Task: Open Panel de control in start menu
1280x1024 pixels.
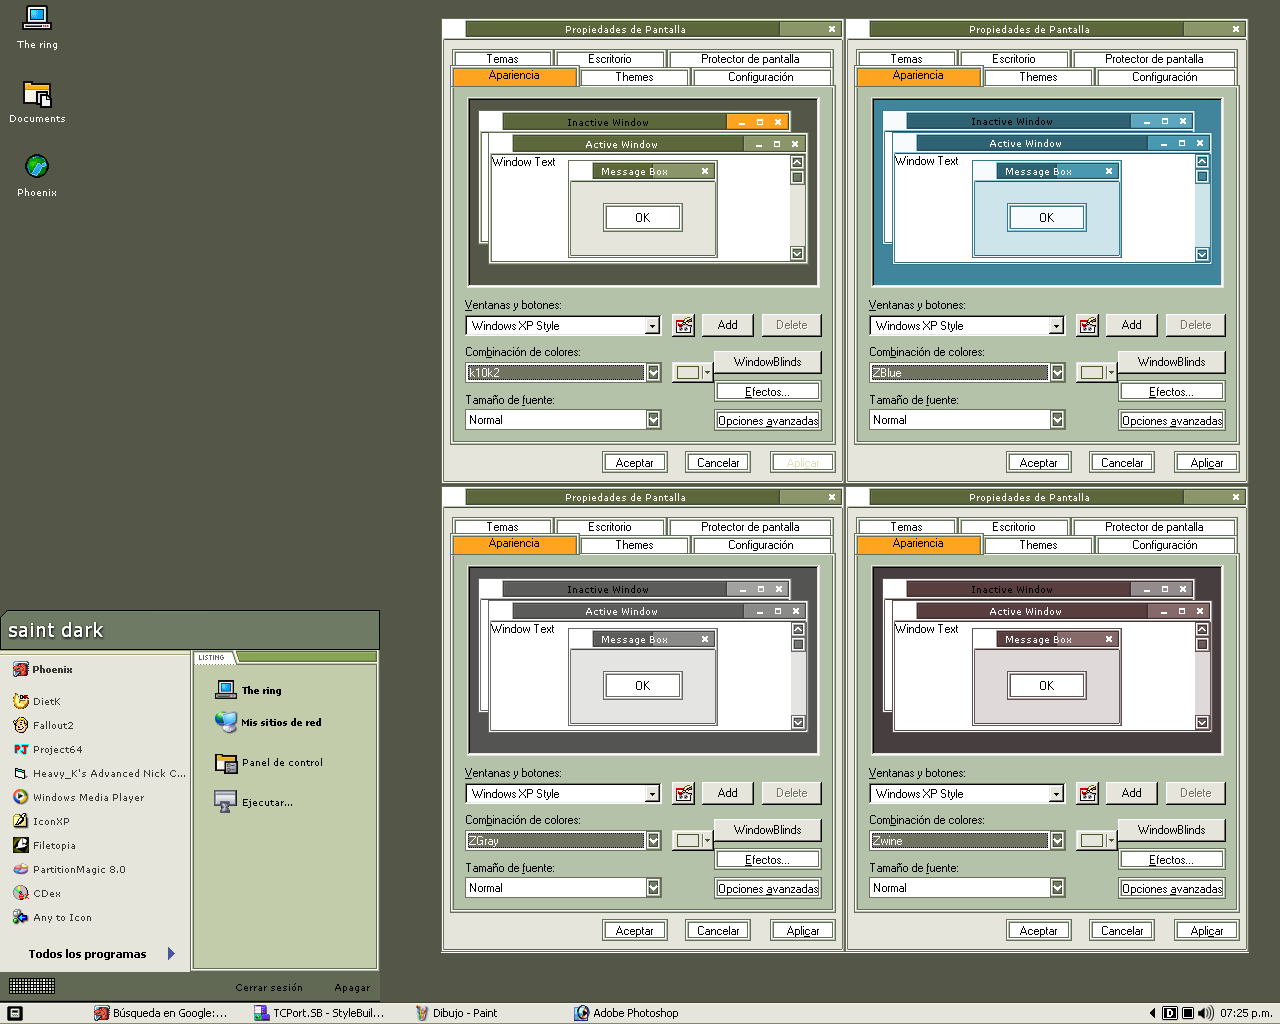Action: coord(281,763)
